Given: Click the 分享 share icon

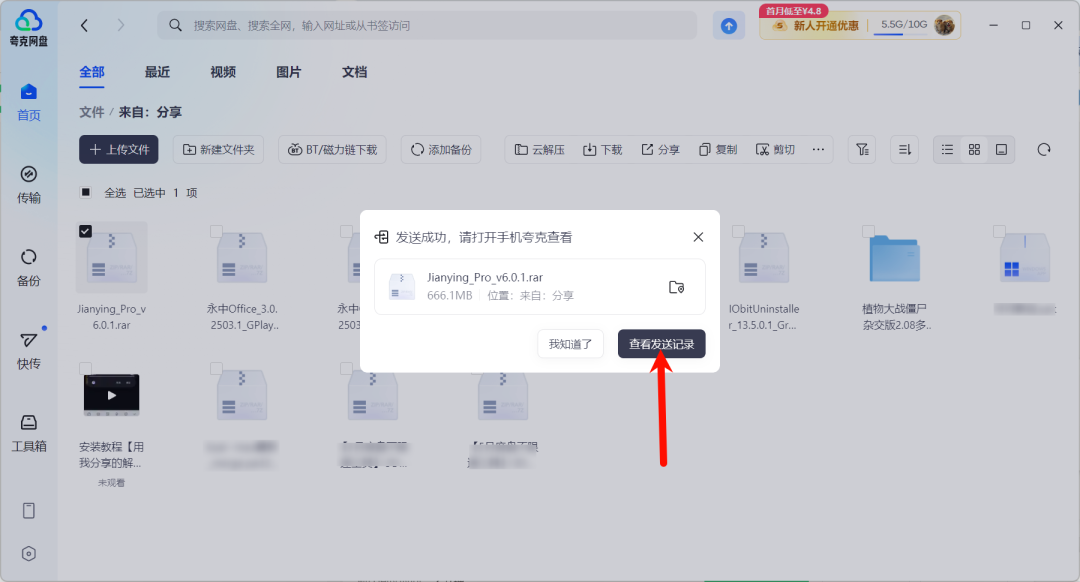Looking at the screenshot, I should 659,149.
